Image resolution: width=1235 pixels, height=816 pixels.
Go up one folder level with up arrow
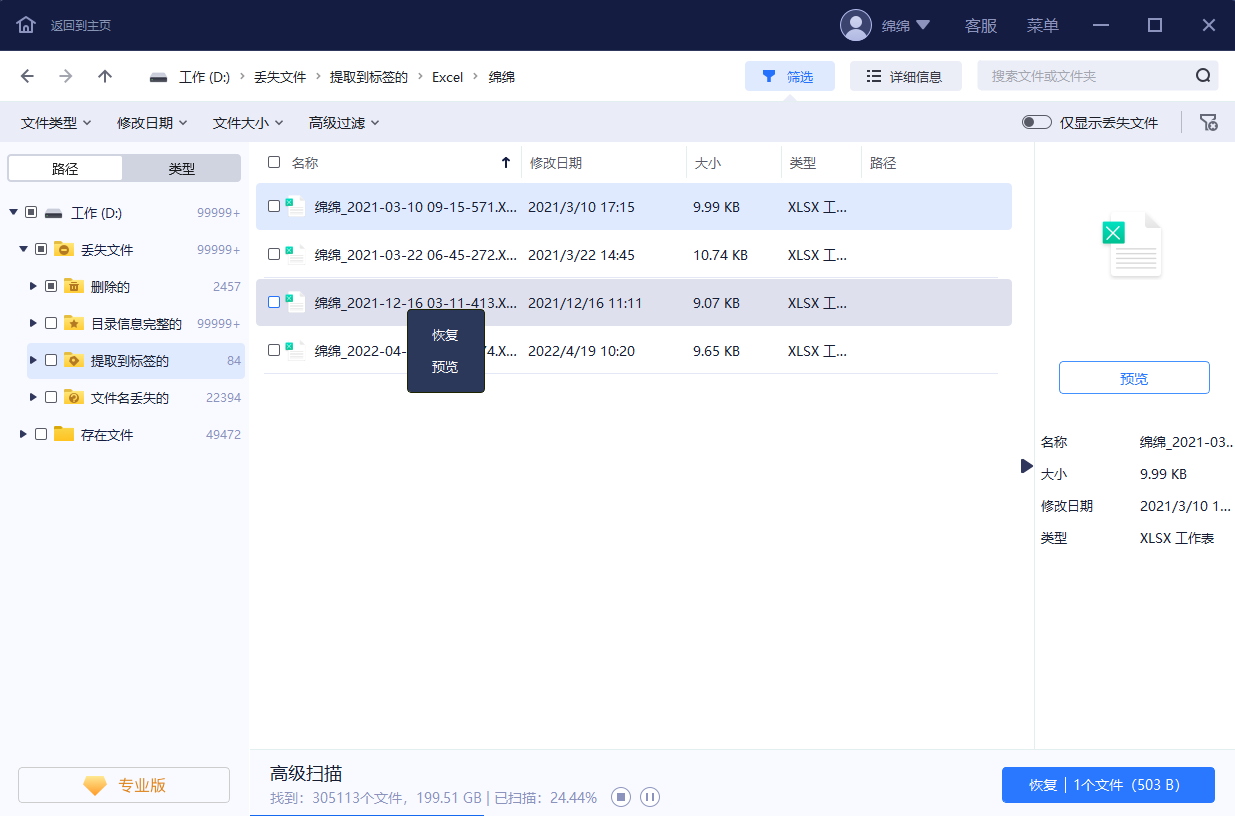tap(105, 76)
